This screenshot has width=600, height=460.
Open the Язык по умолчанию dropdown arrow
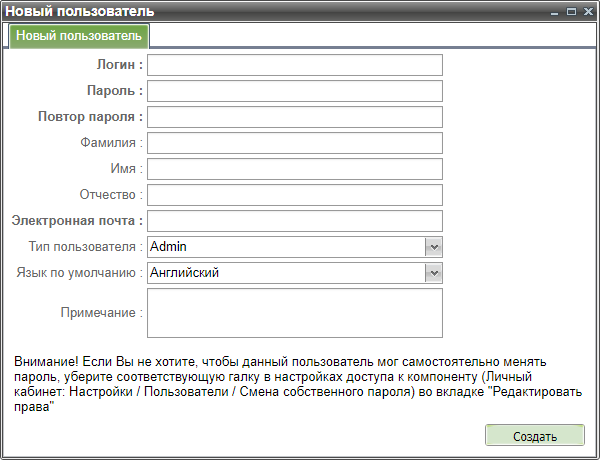pos(434,273)
